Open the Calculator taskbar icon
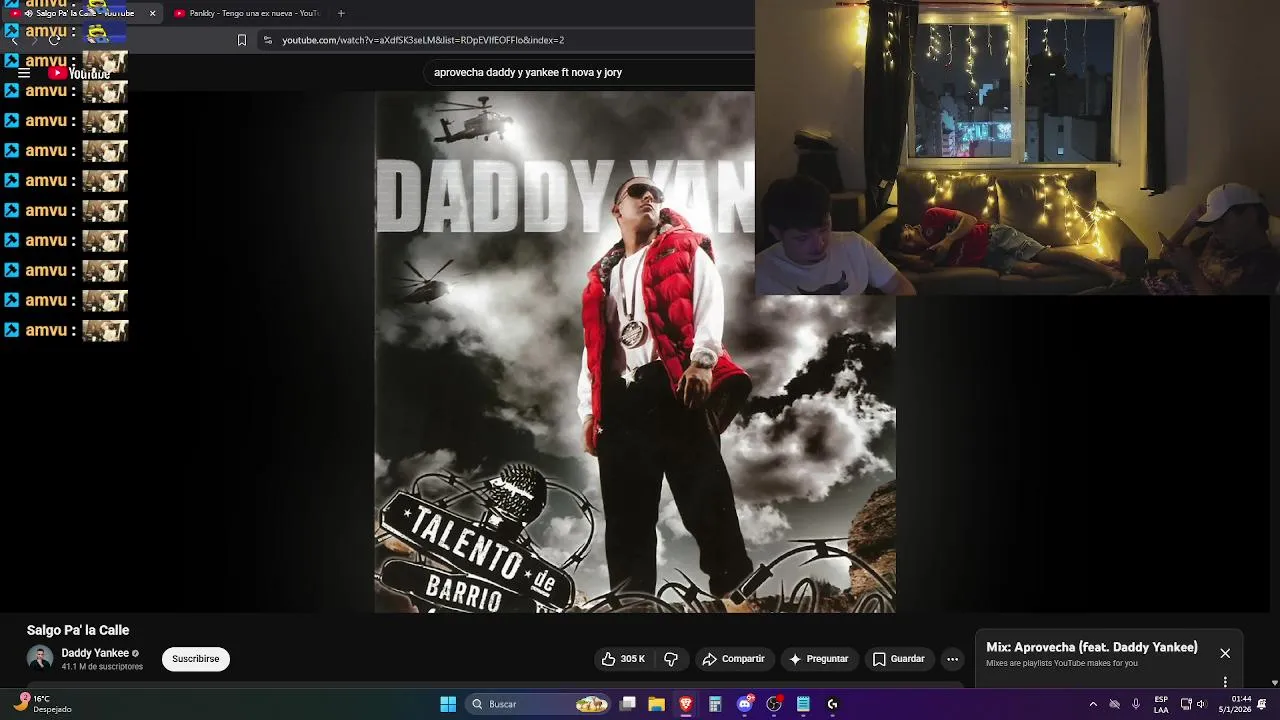This screenshot has width=1280, height=720. tap(715, 704)
